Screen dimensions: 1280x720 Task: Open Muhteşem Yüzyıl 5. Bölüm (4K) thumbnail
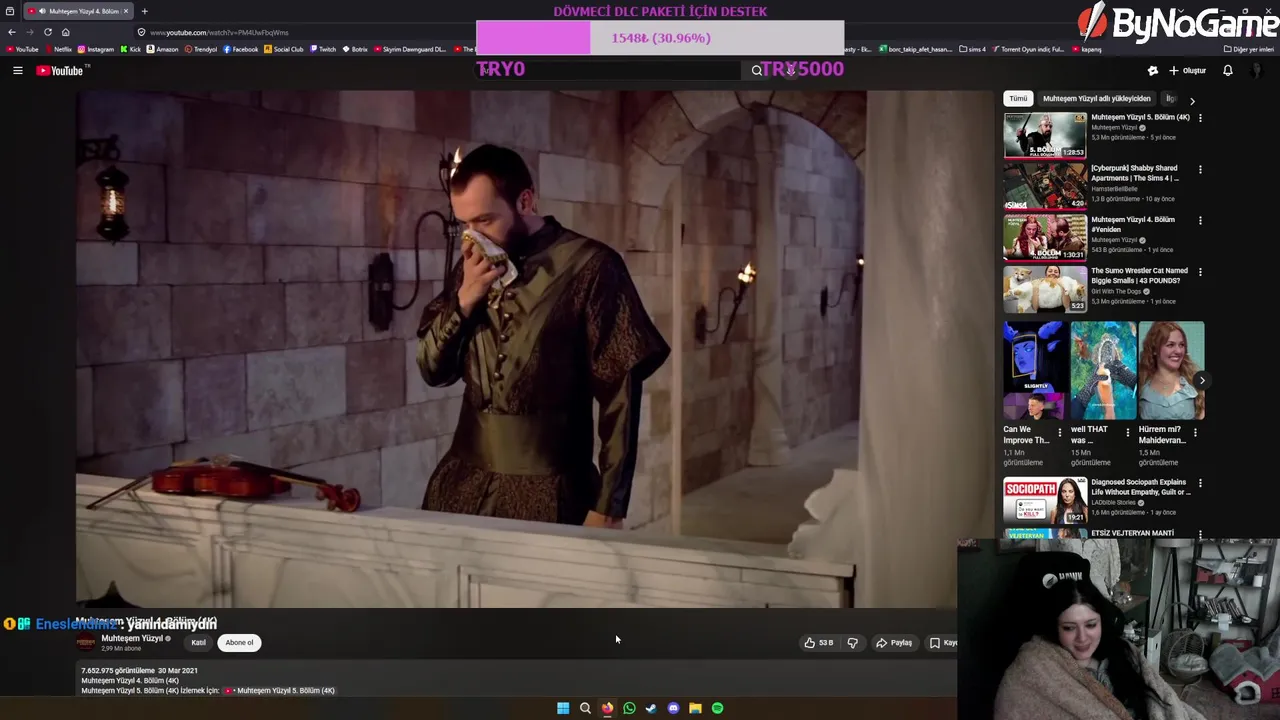pos(1045,135)
